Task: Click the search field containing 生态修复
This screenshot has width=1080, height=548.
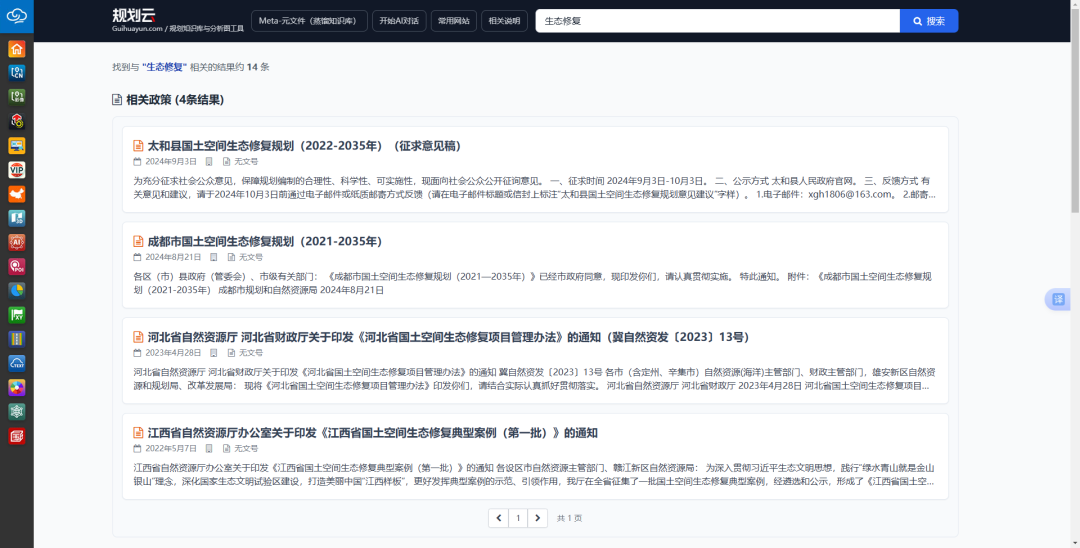Action: coord(716,21)
